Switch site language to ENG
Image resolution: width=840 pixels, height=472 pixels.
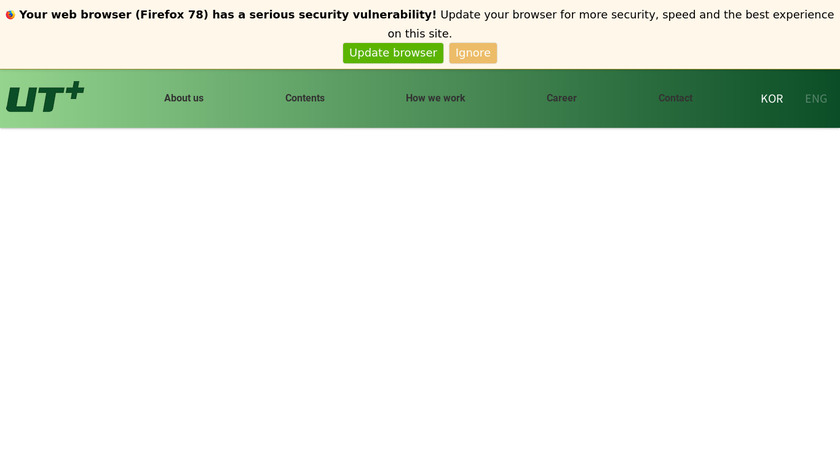pos(816,99)
